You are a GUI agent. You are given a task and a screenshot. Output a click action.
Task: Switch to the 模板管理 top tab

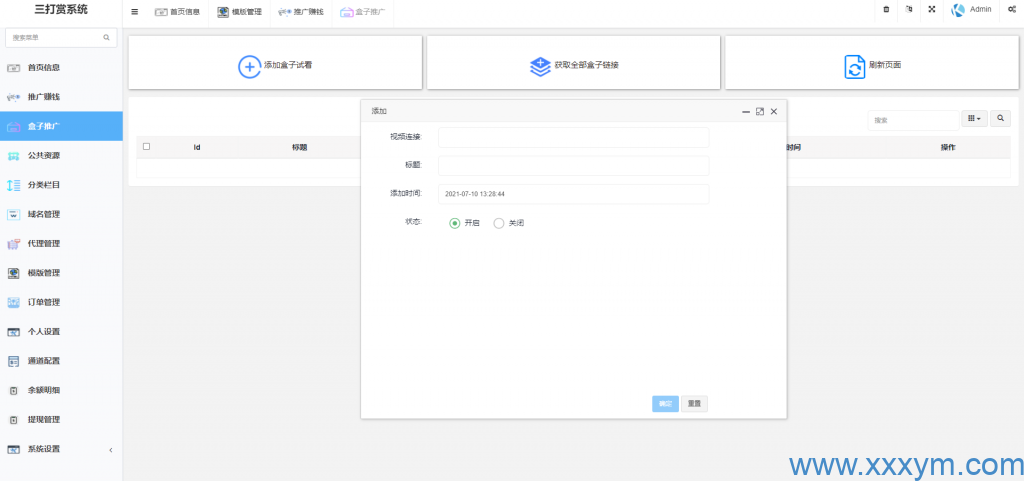click(x=240, y=12)
